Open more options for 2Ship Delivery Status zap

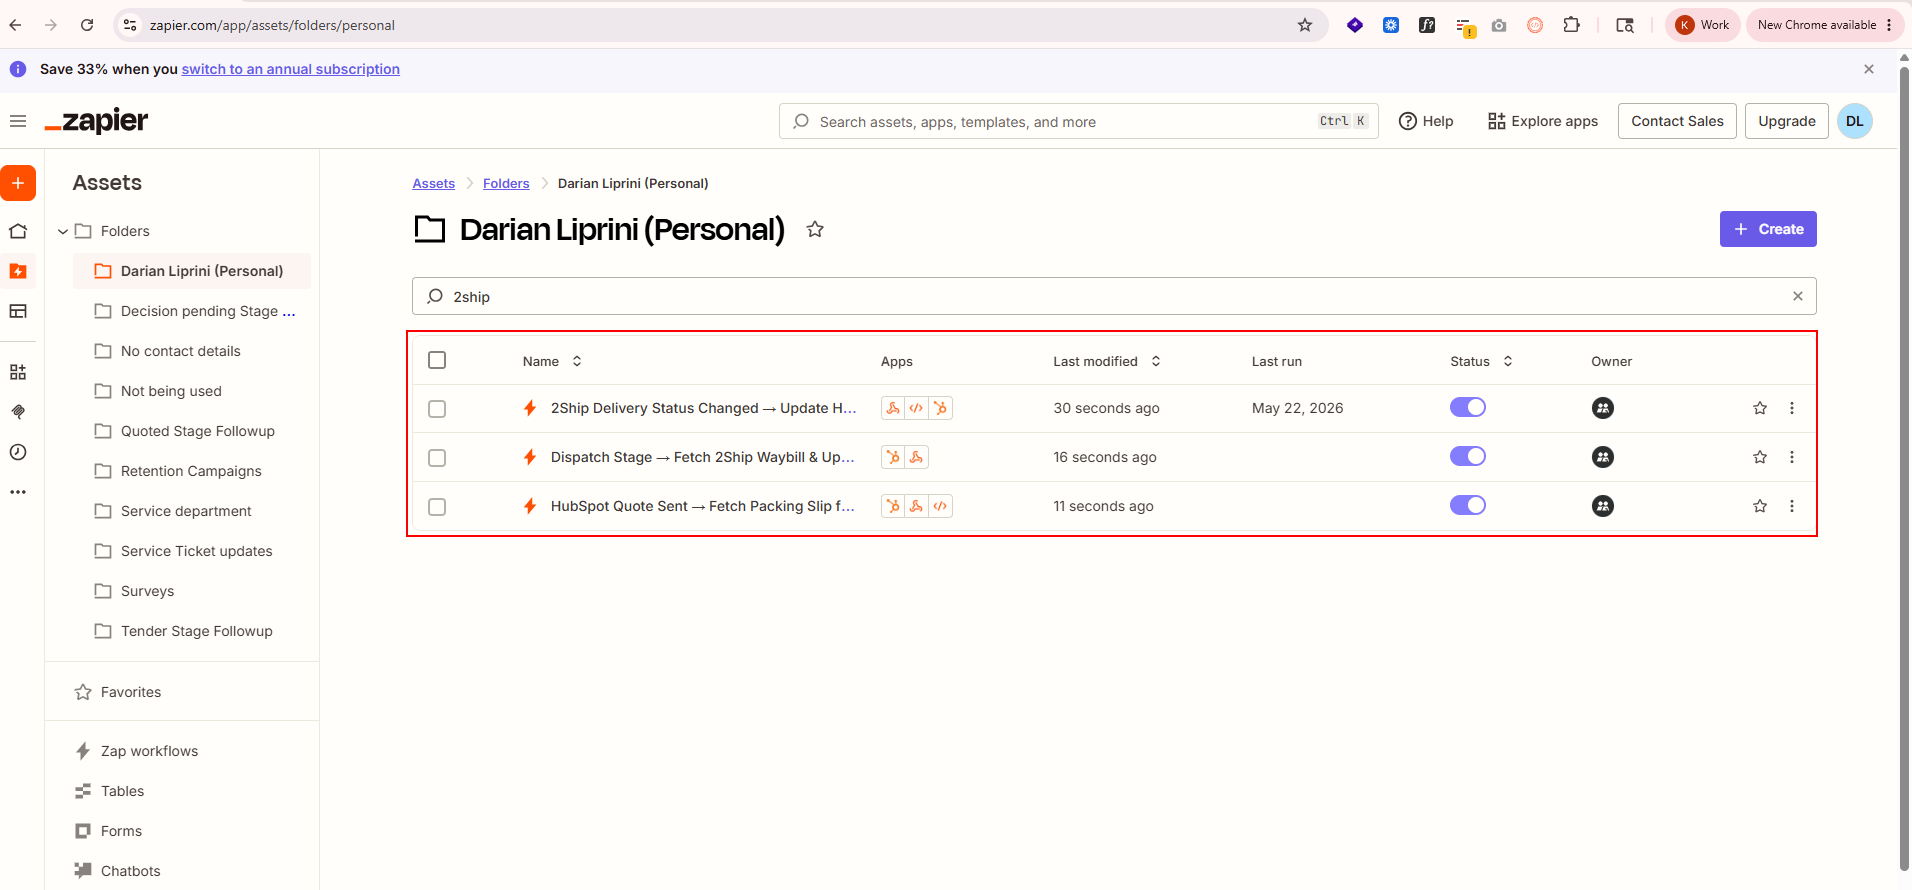coord(1792,408)
